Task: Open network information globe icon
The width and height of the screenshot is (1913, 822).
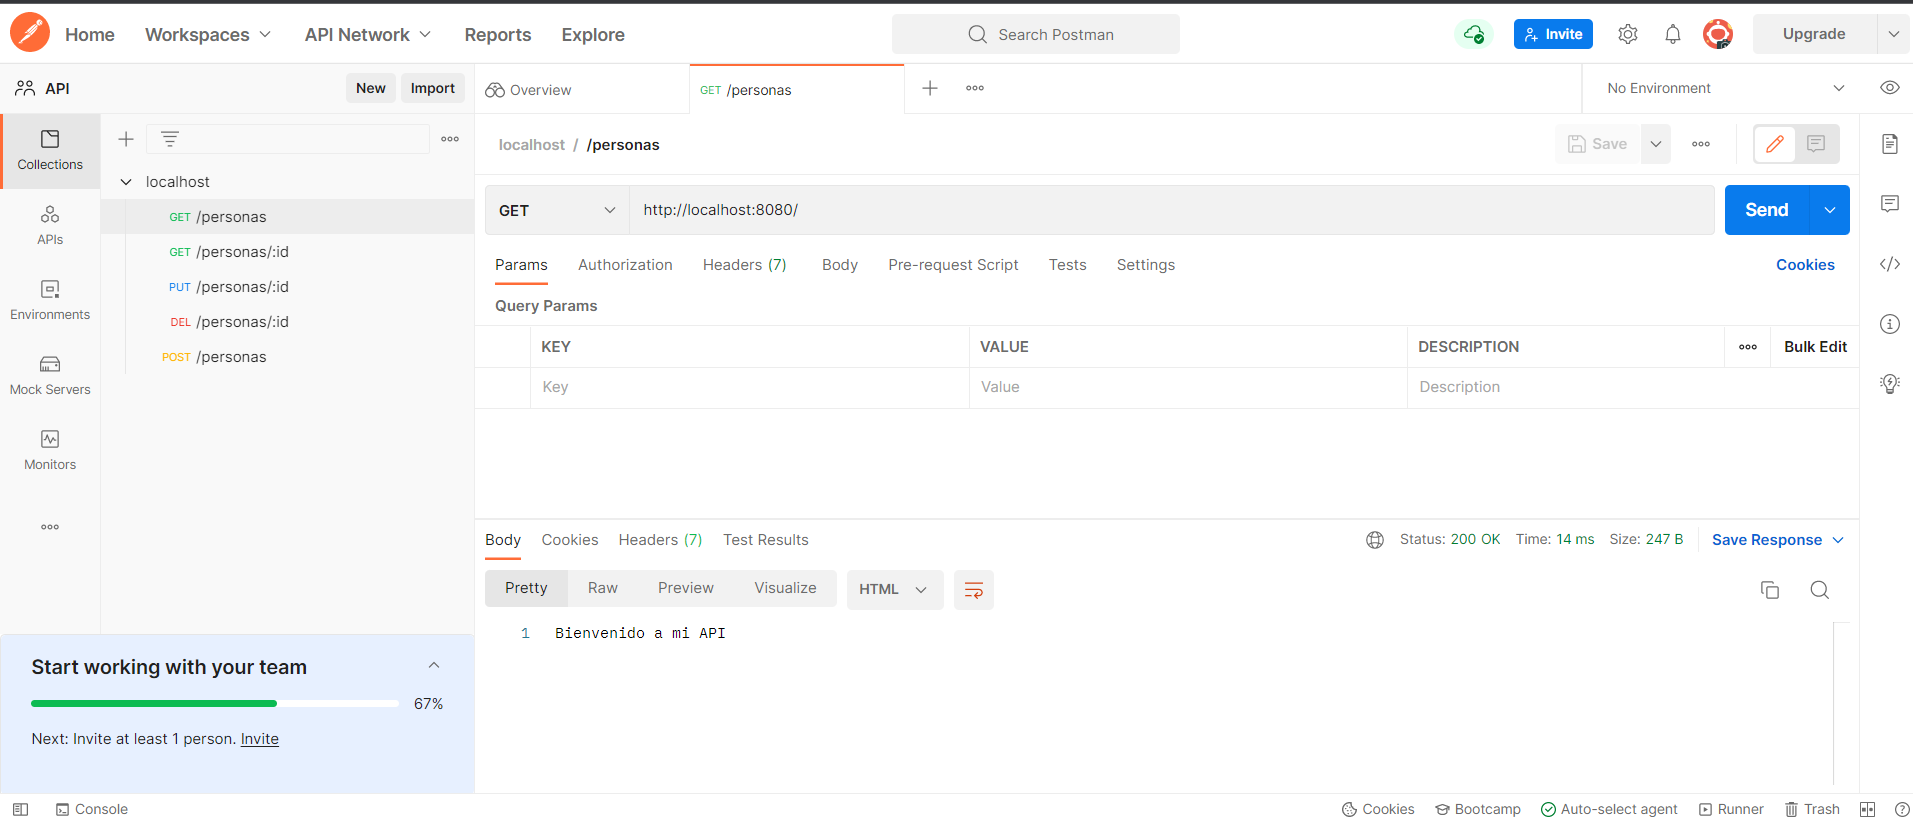Action: (1375, 540)
